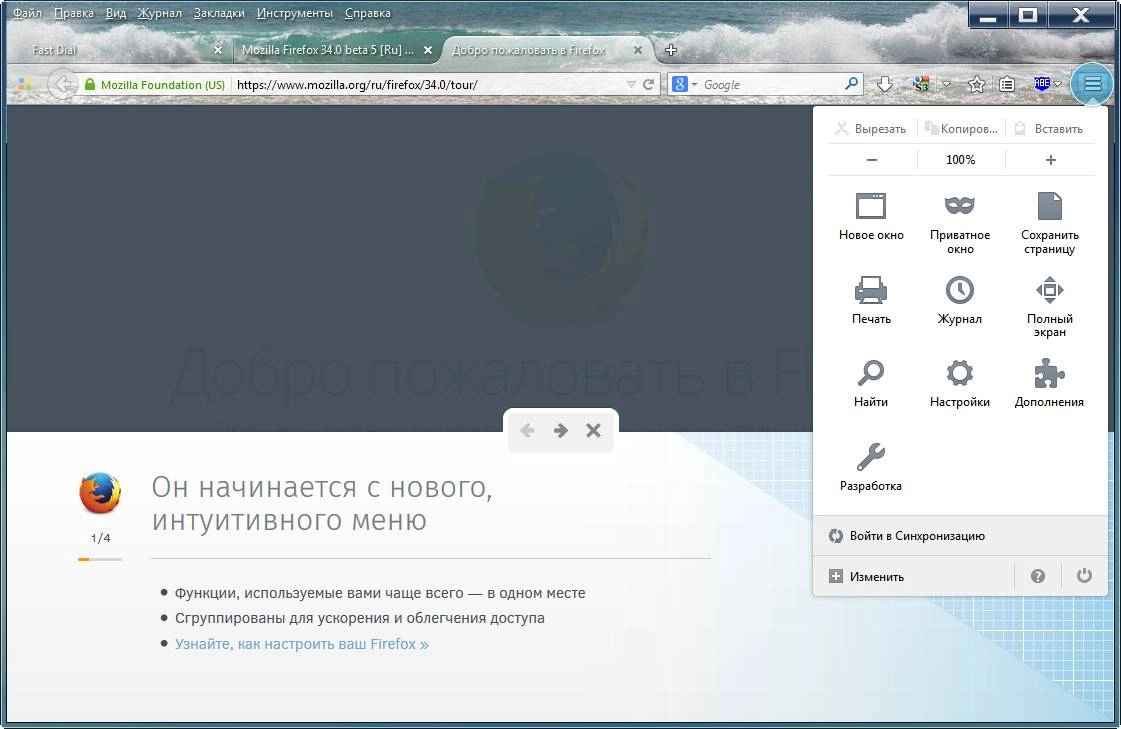Increase zoom with plus button
The width and height of the screenshot is (1121, 729).
(1050, 160)
